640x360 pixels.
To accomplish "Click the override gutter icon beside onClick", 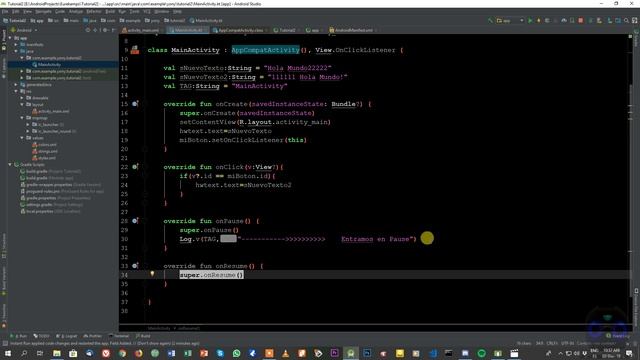I will point(135,167).
